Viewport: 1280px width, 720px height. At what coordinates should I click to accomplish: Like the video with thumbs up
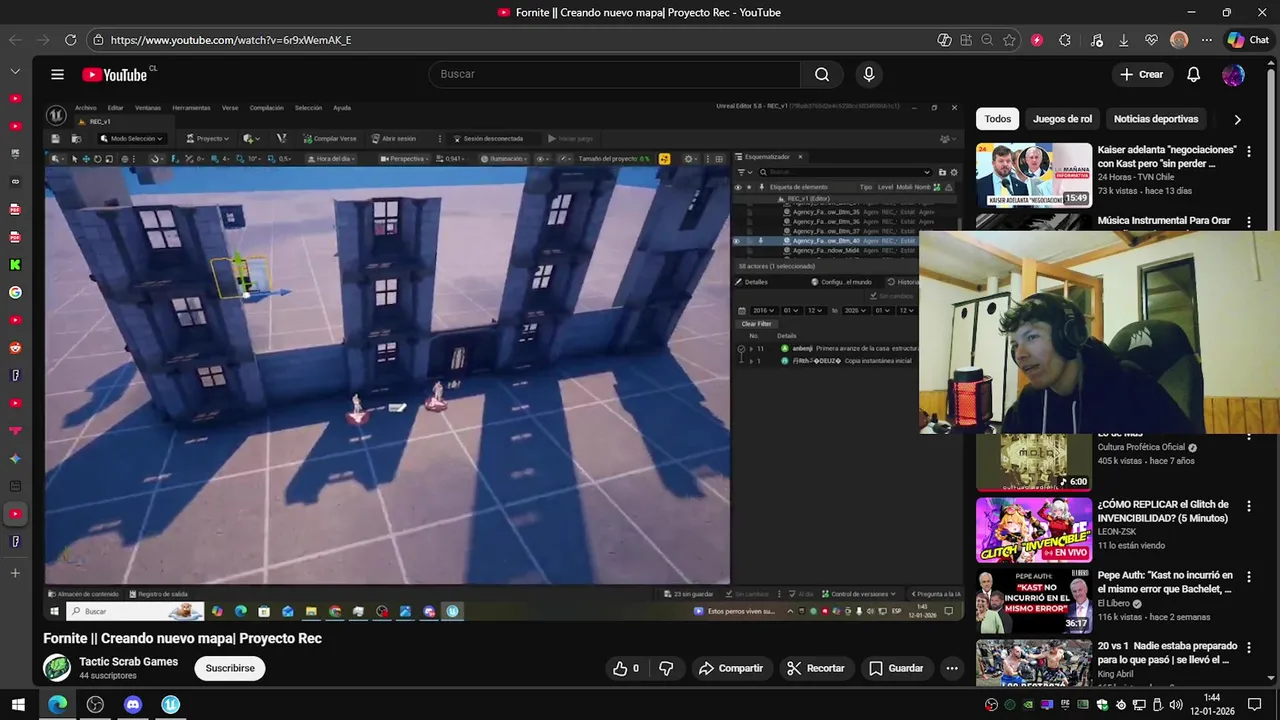coord(626,668)
